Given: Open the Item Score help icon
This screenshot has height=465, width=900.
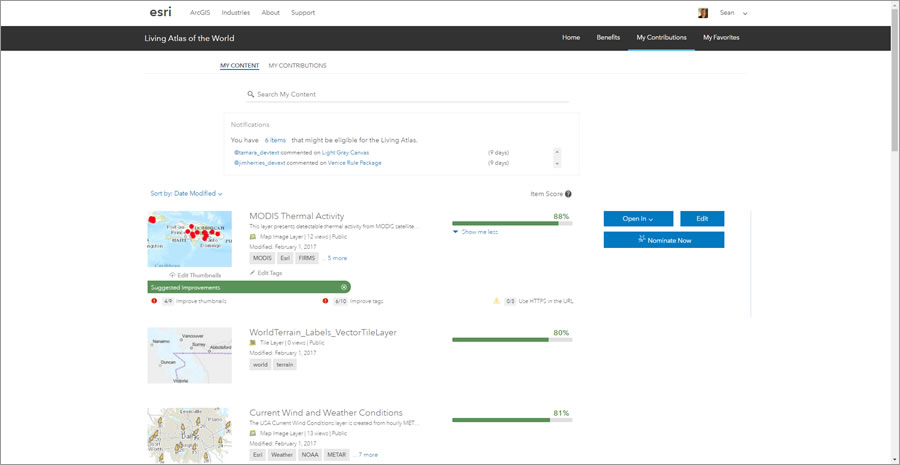Looking at the screenshot, I should point(568,194).
